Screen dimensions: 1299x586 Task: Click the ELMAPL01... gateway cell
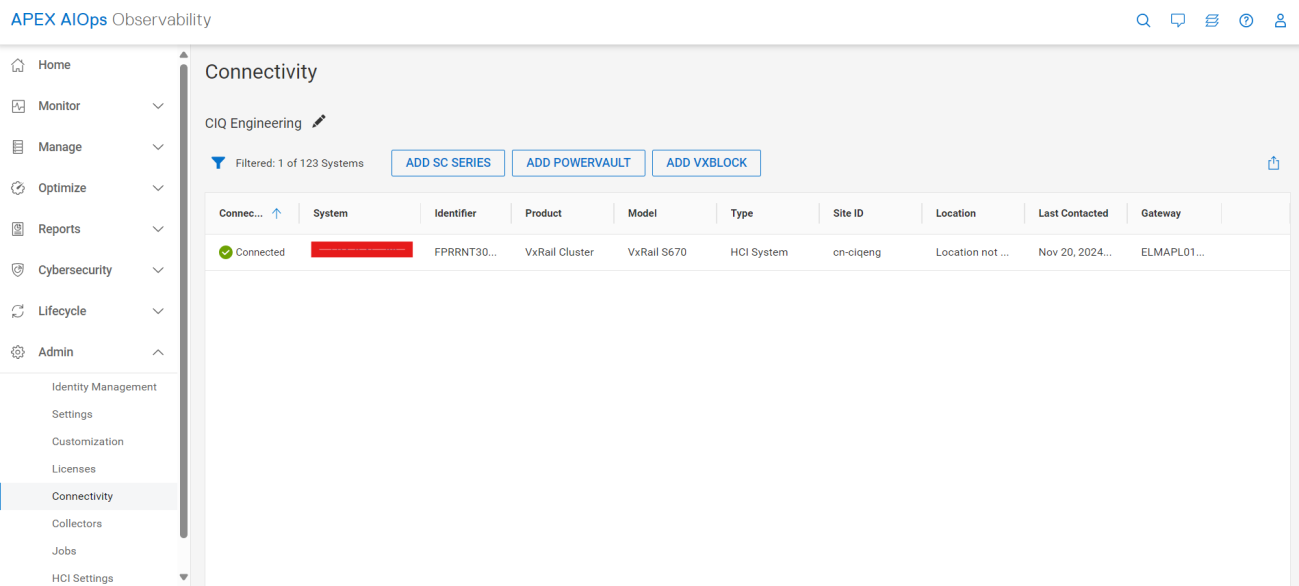coord(1173,252)
